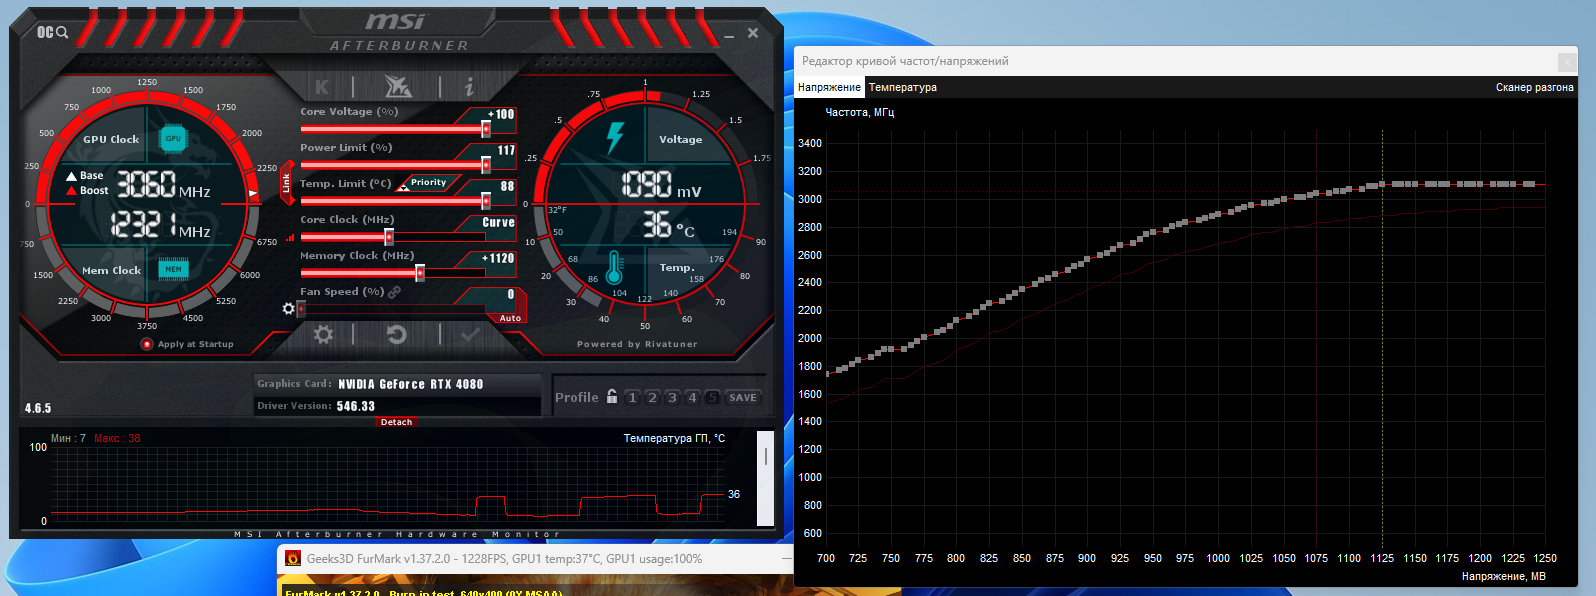Click the Detach monitor button
Screen dimensions: 1596x596
coord(396,422)
